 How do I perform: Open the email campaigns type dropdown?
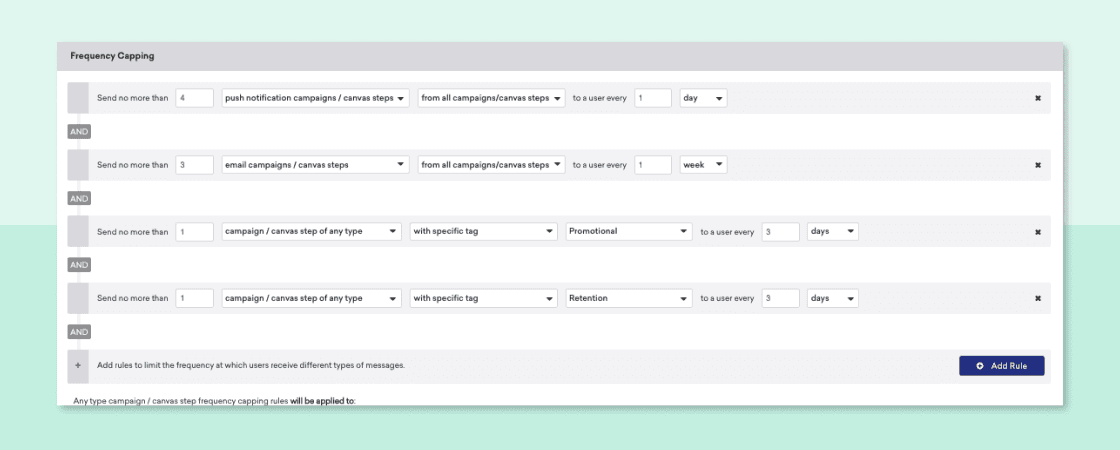[x=315, y=165]
